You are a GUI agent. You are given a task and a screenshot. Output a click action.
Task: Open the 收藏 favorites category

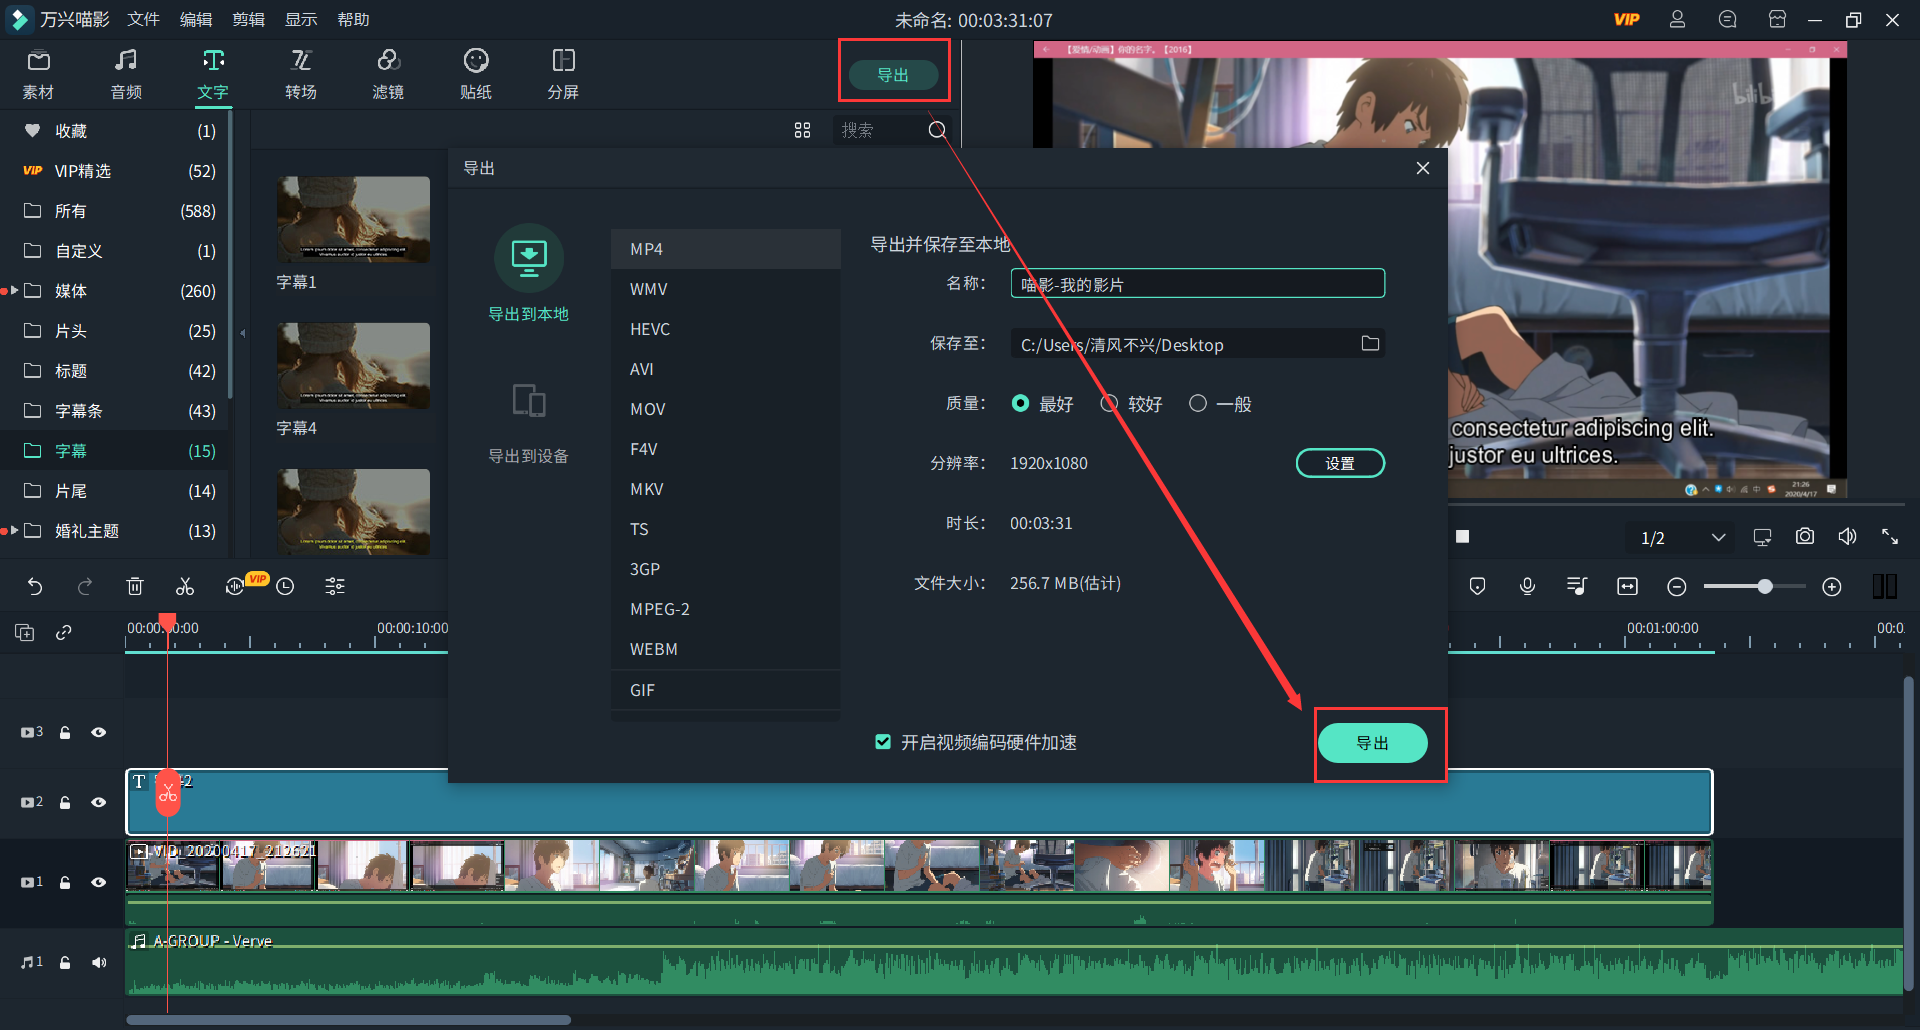pyautogui.click(x=115, y=131)
